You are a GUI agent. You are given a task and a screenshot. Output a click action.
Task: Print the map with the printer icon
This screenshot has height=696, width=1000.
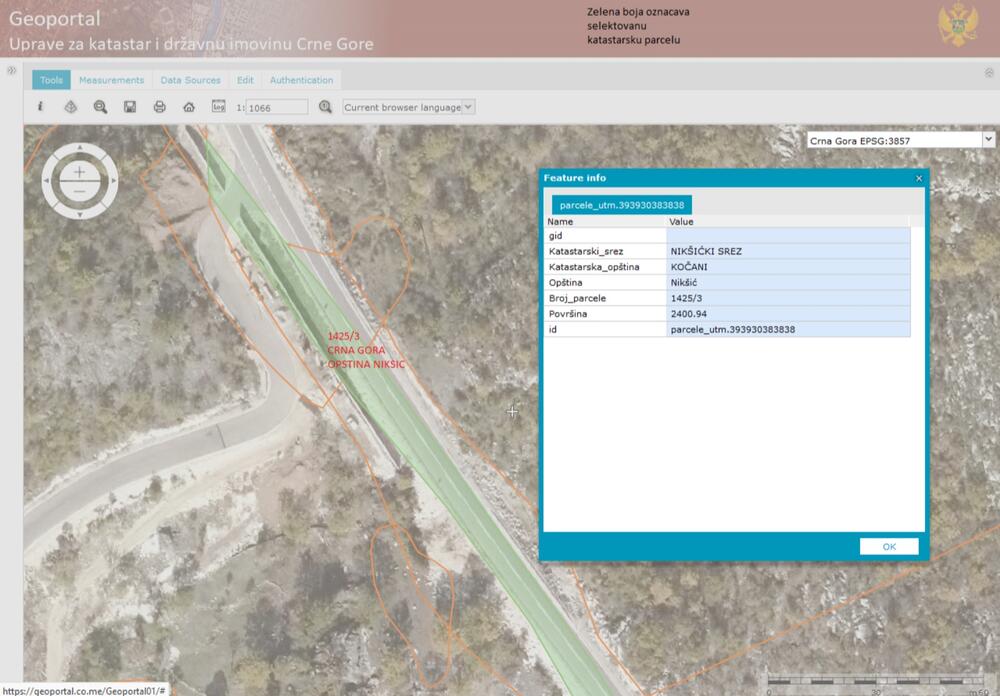[159, 107]
